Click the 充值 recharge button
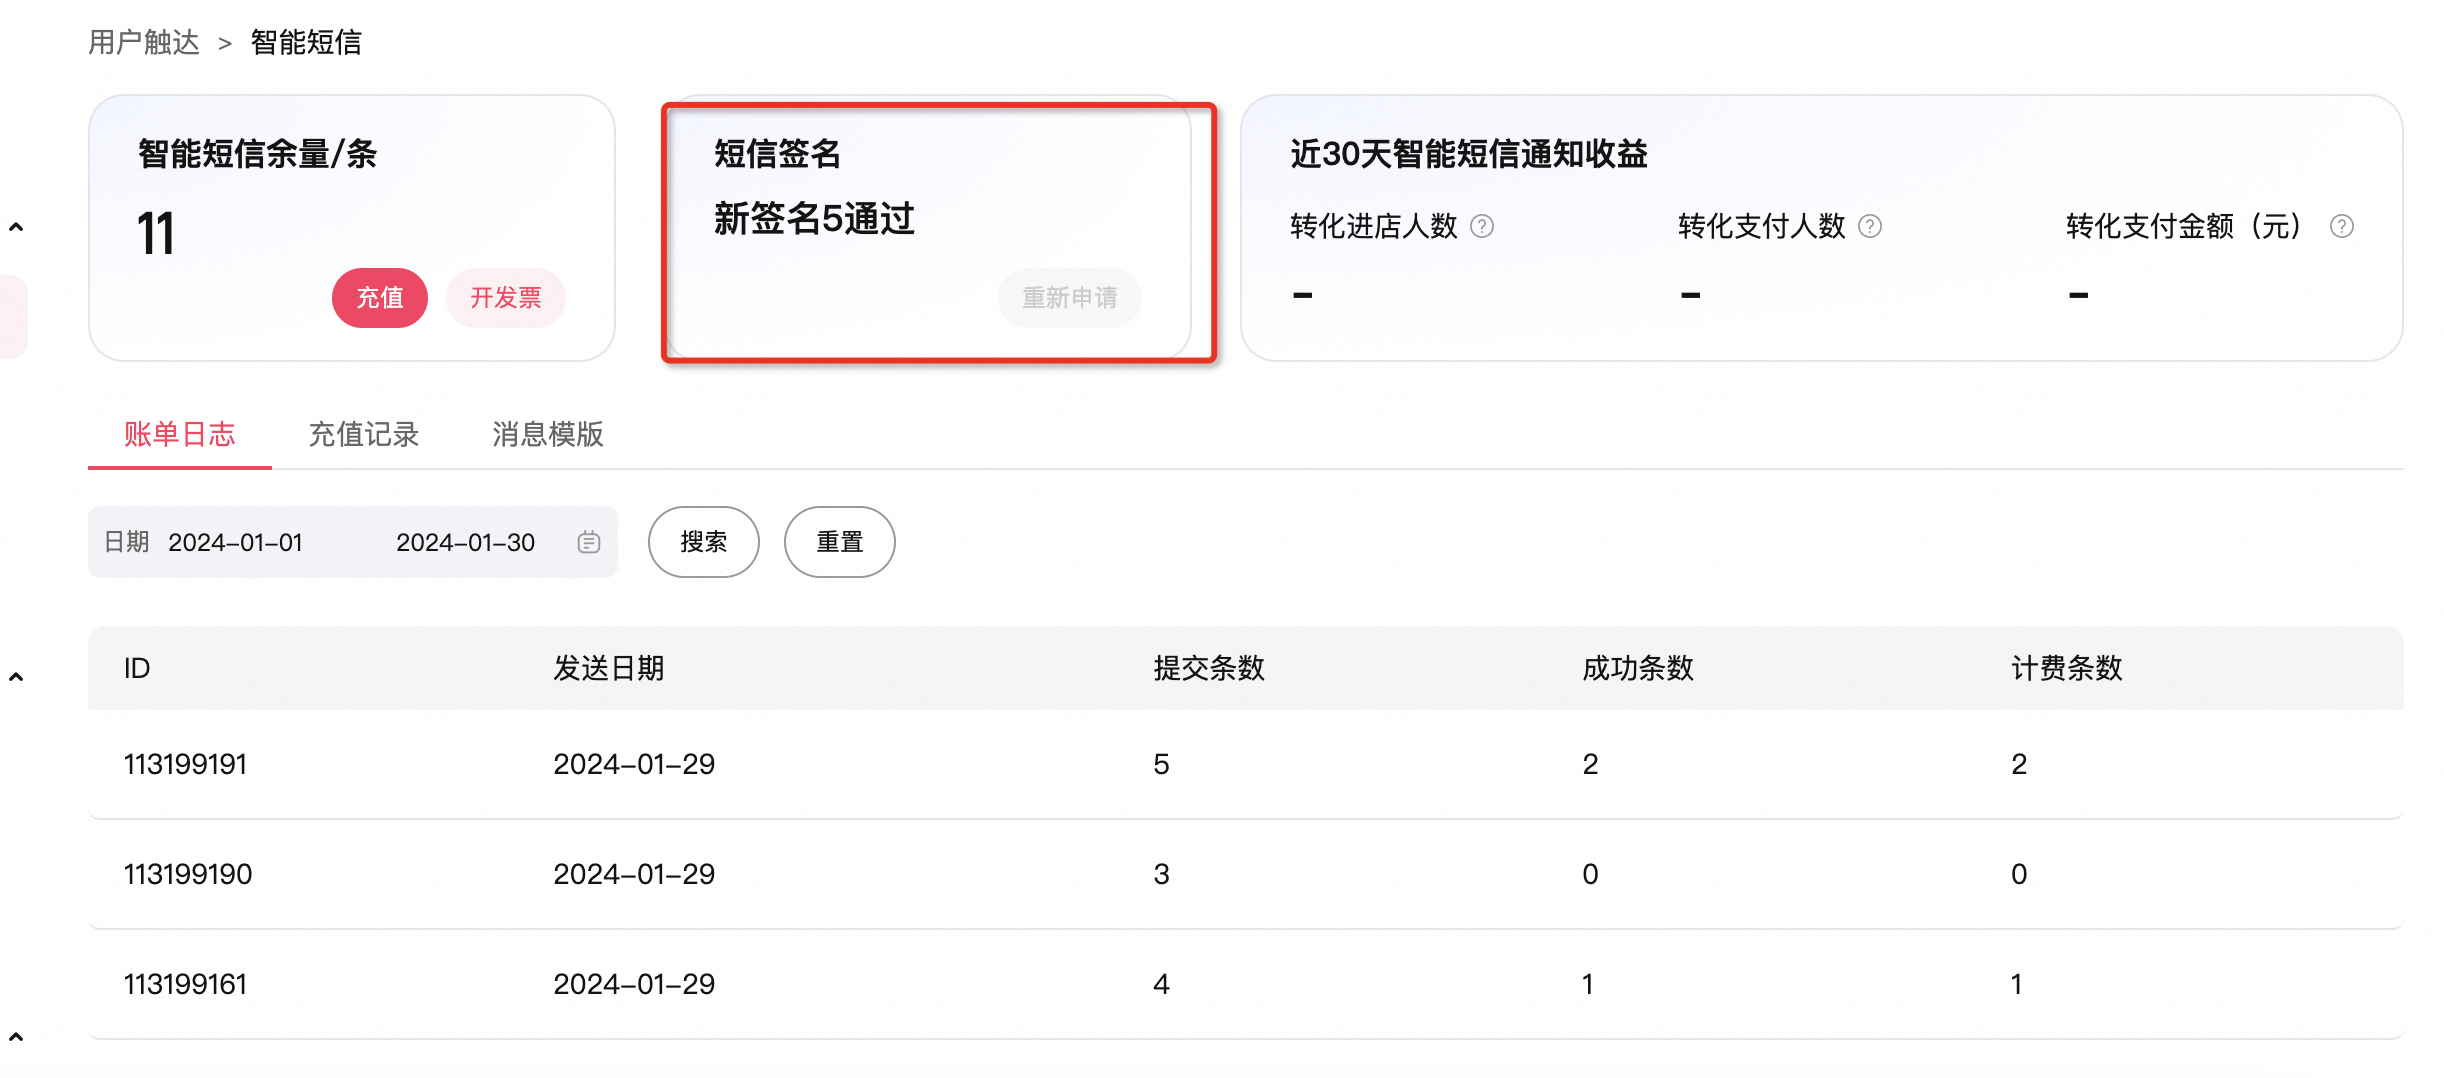2444x1078 pixels. tap(380, 298)
